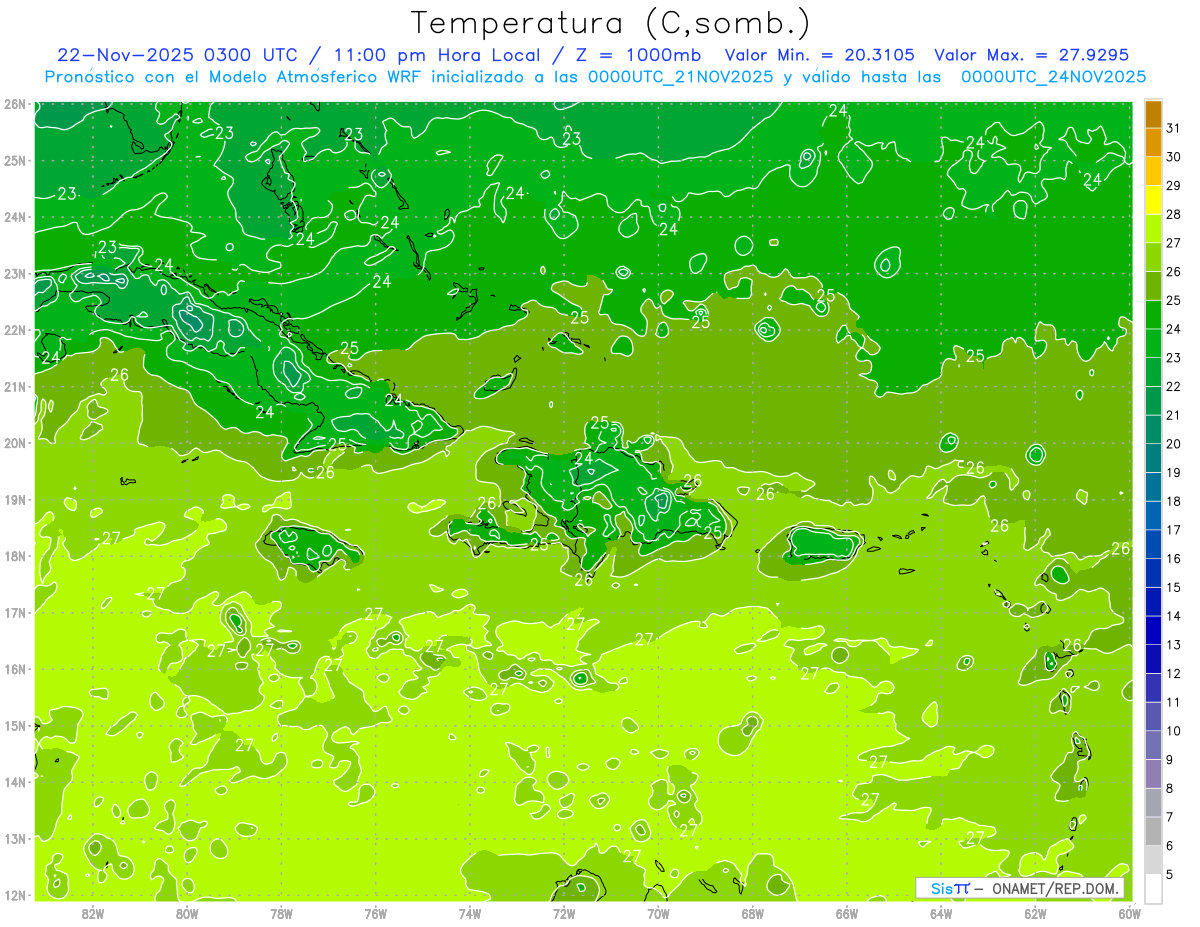The width and height of the screenshot is (1200, 927).
Task: Click the dark blue segment between 13 and 14
Action: coord(1153,630)
